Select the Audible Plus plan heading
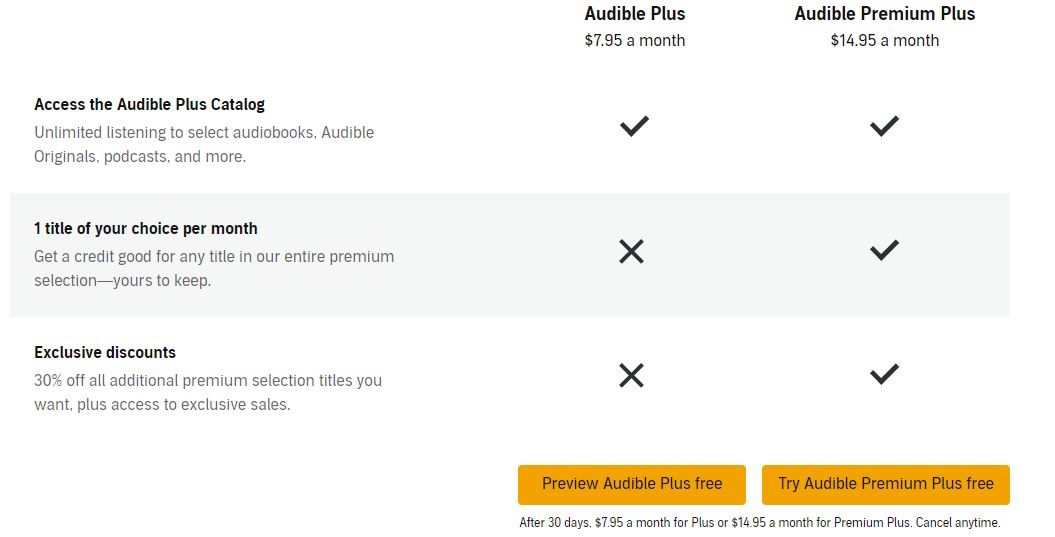Image resolution: width=1055 pixels, height=537 pixels. pos(635,14)
